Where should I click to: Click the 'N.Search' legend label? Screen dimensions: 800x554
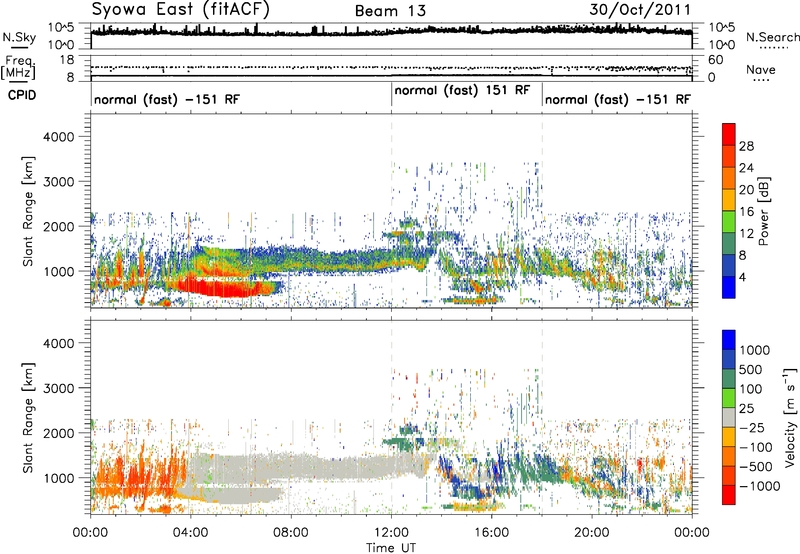pos(773,37)
